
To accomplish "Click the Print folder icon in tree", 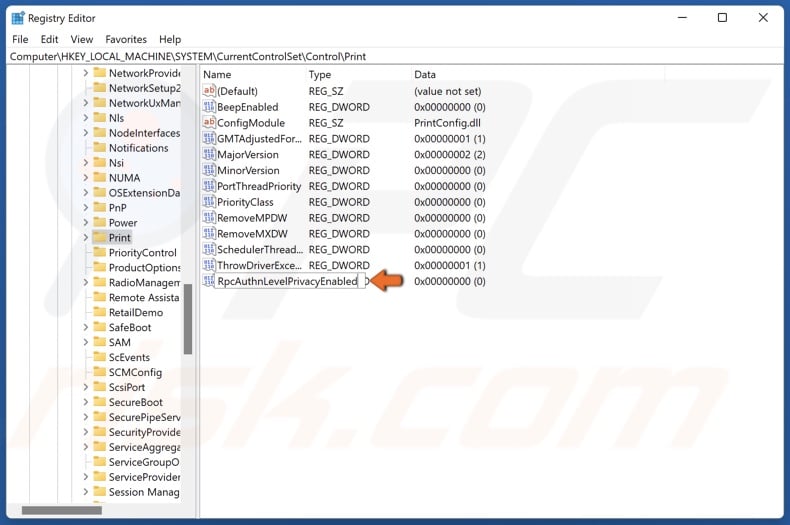I will 100,237.
